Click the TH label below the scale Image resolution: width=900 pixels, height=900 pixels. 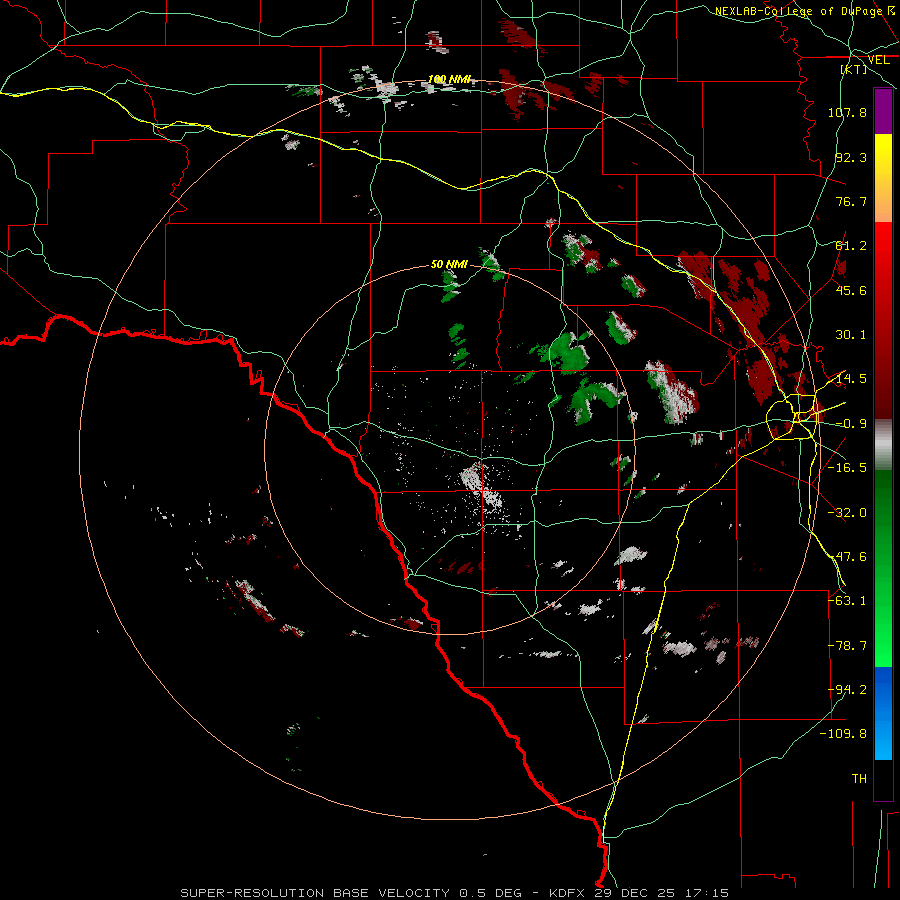pos(859,779)
